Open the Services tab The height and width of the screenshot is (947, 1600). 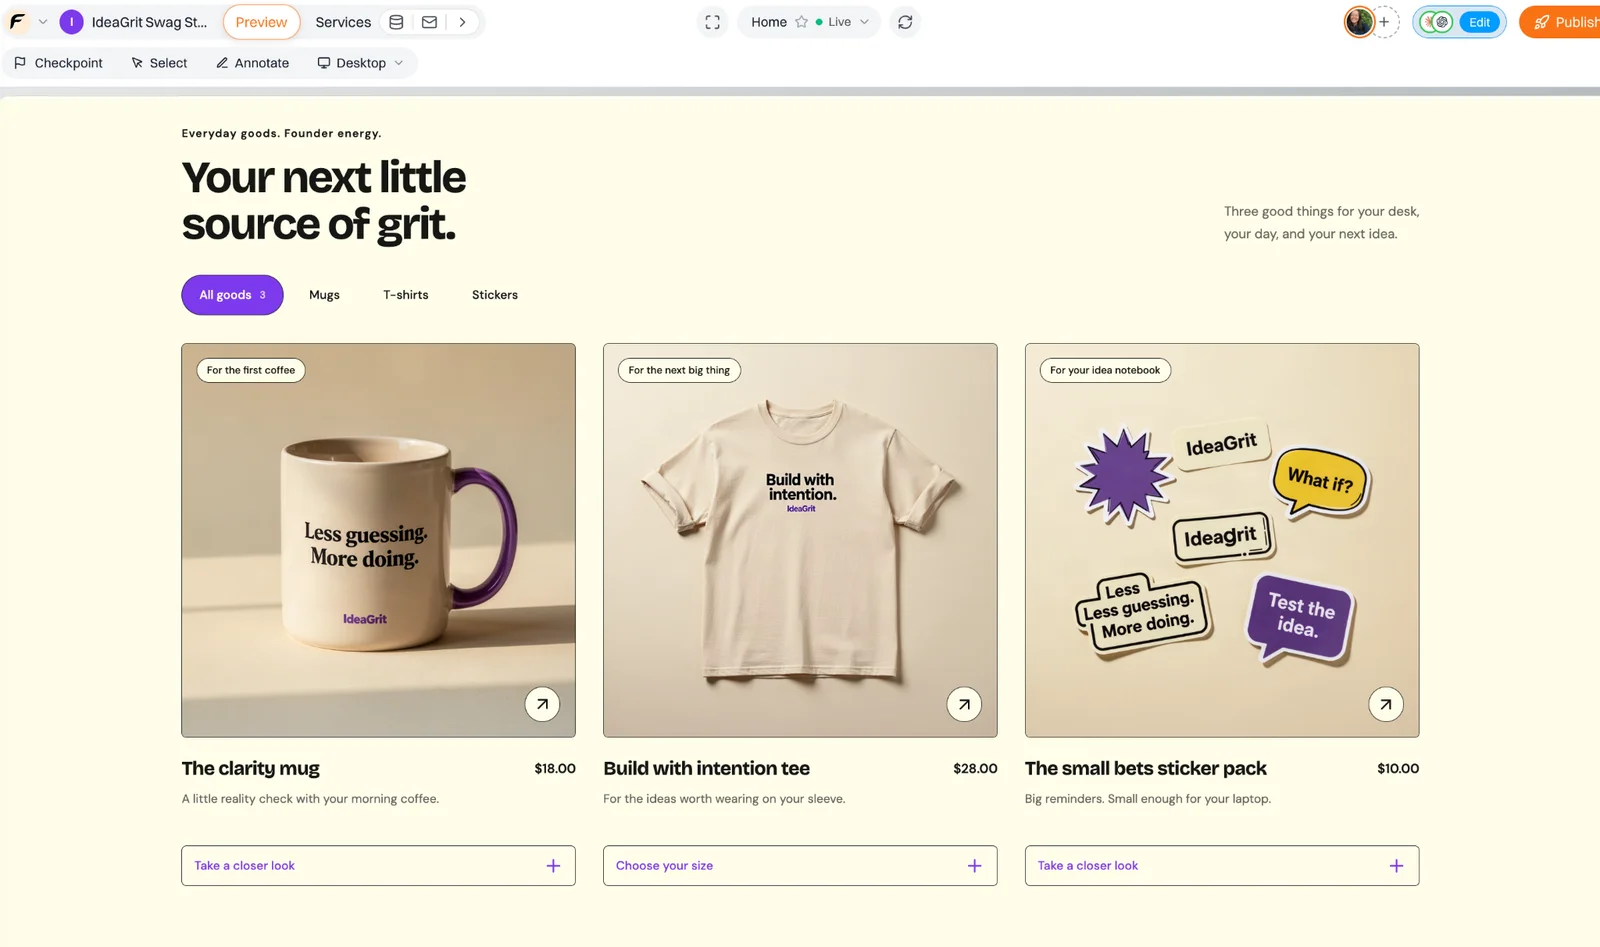(343, 22)
